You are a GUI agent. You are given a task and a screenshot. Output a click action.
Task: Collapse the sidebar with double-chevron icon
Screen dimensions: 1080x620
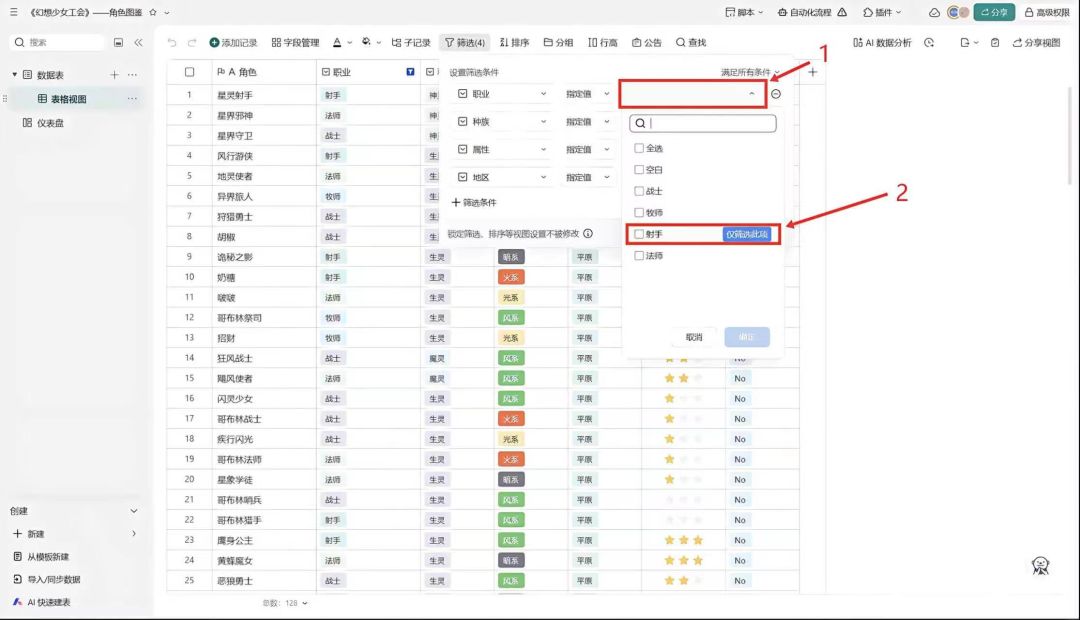(138, 43)
